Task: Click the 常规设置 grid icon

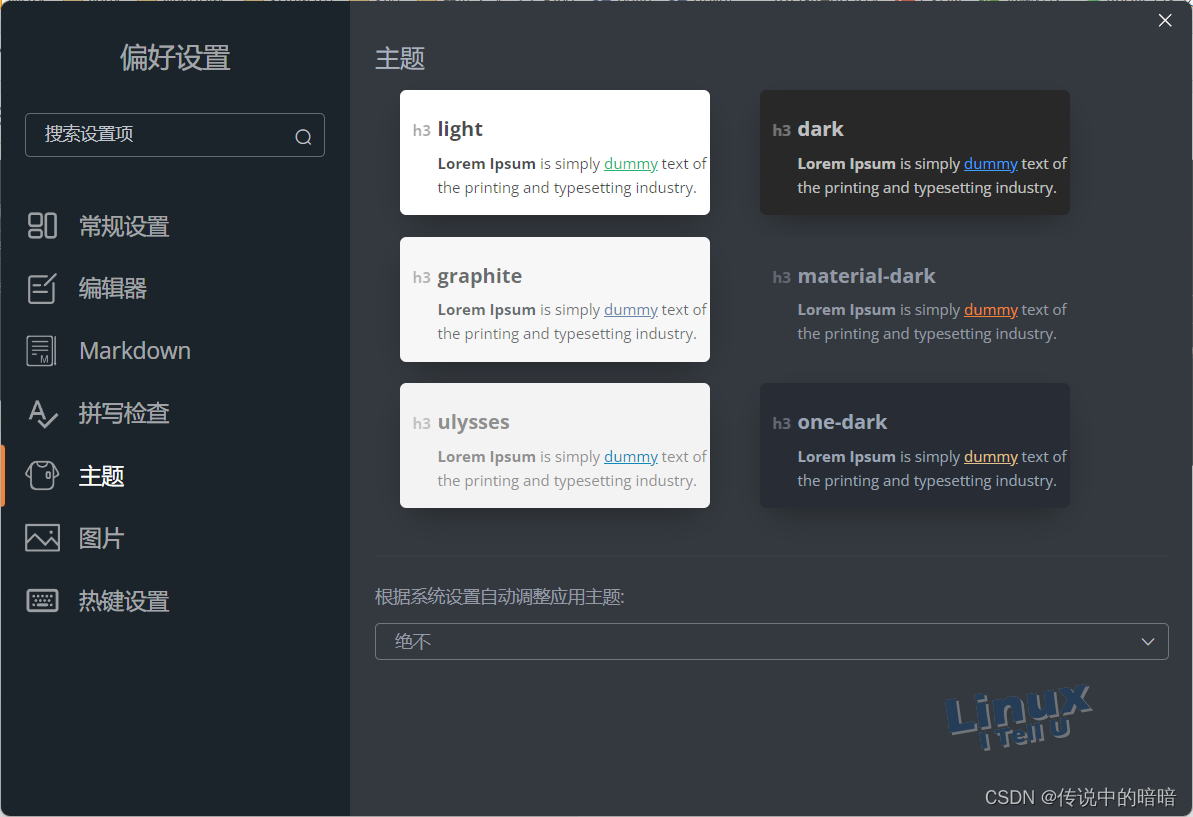Action: pos(42,226)
